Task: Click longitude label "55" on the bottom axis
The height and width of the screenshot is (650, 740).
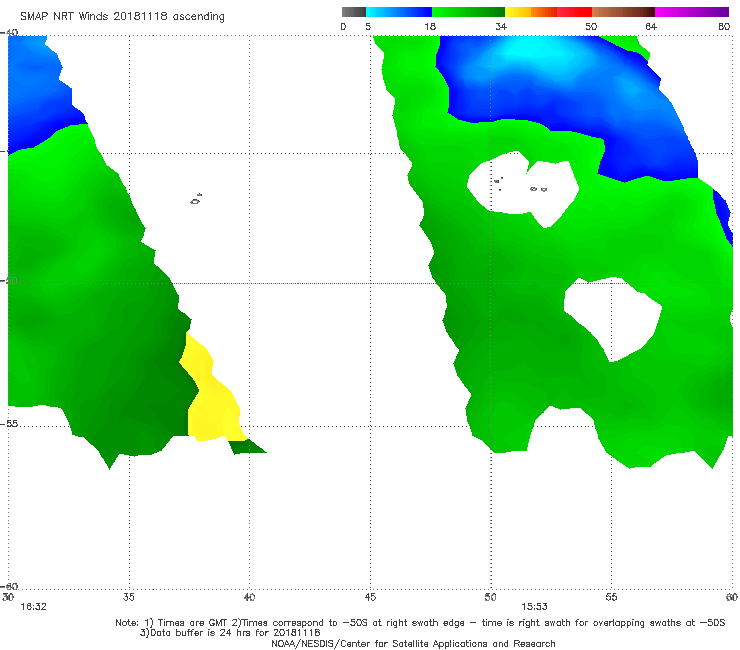Action: point(611,597)
